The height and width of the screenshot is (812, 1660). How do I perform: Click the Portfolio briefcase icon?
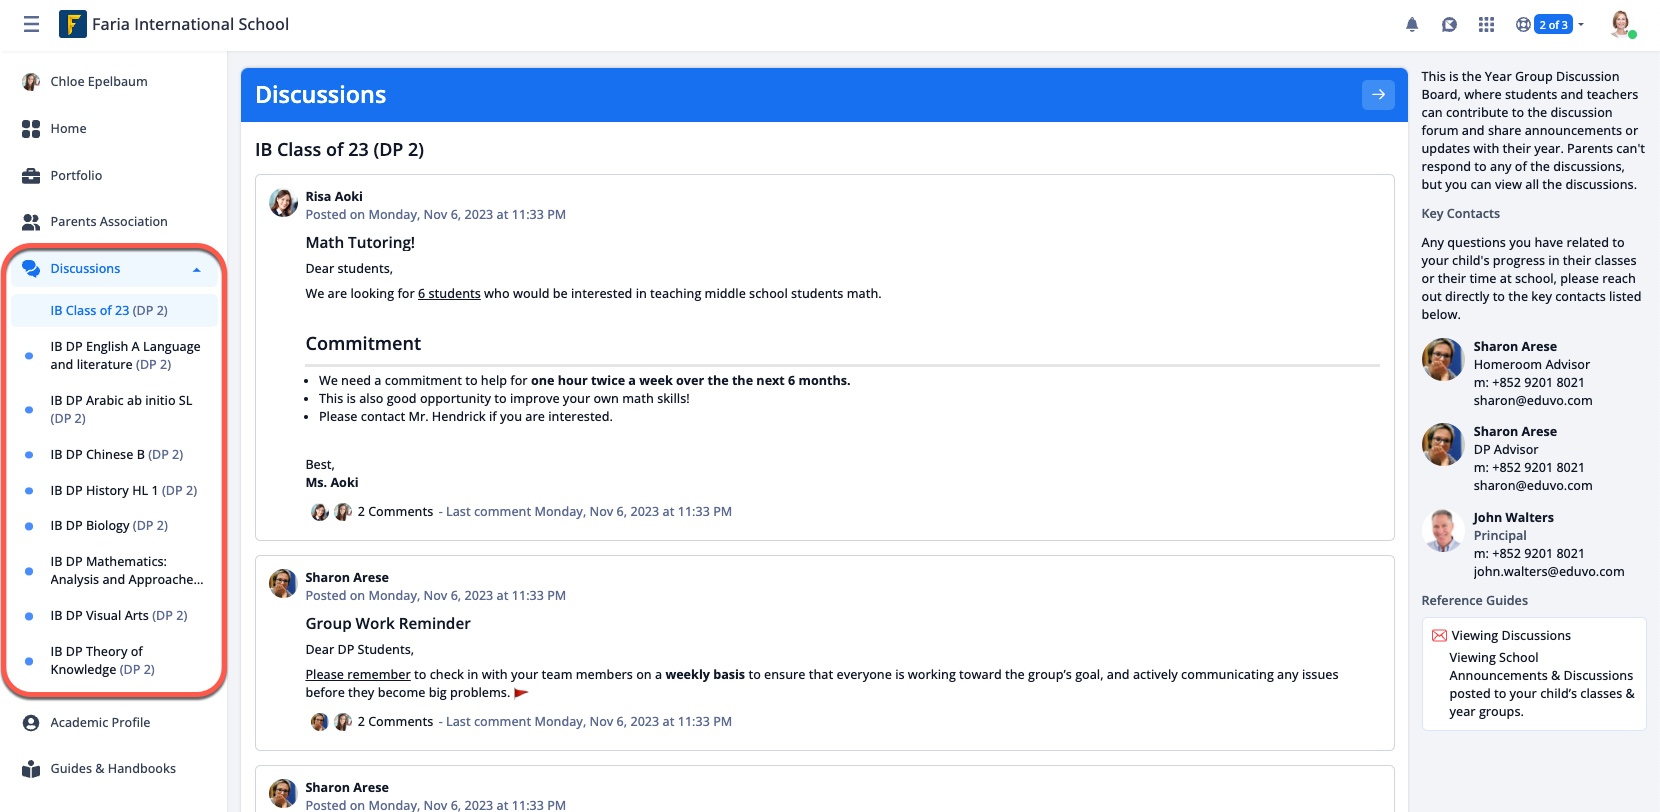(x=31, y=176)
